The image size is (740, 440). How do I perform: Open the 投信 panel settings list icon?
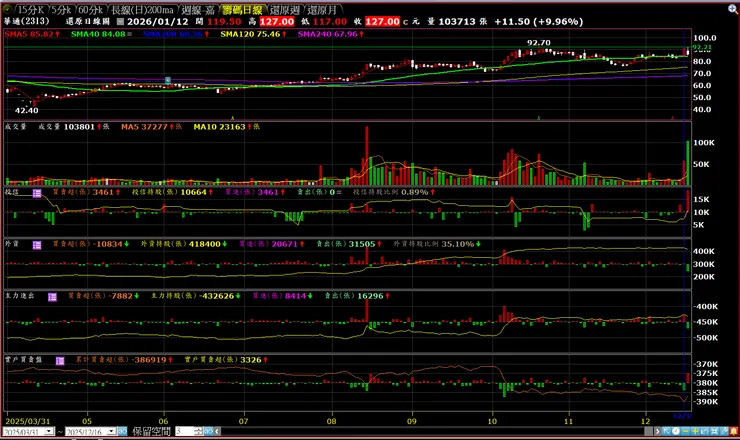(x=37, y=193)
